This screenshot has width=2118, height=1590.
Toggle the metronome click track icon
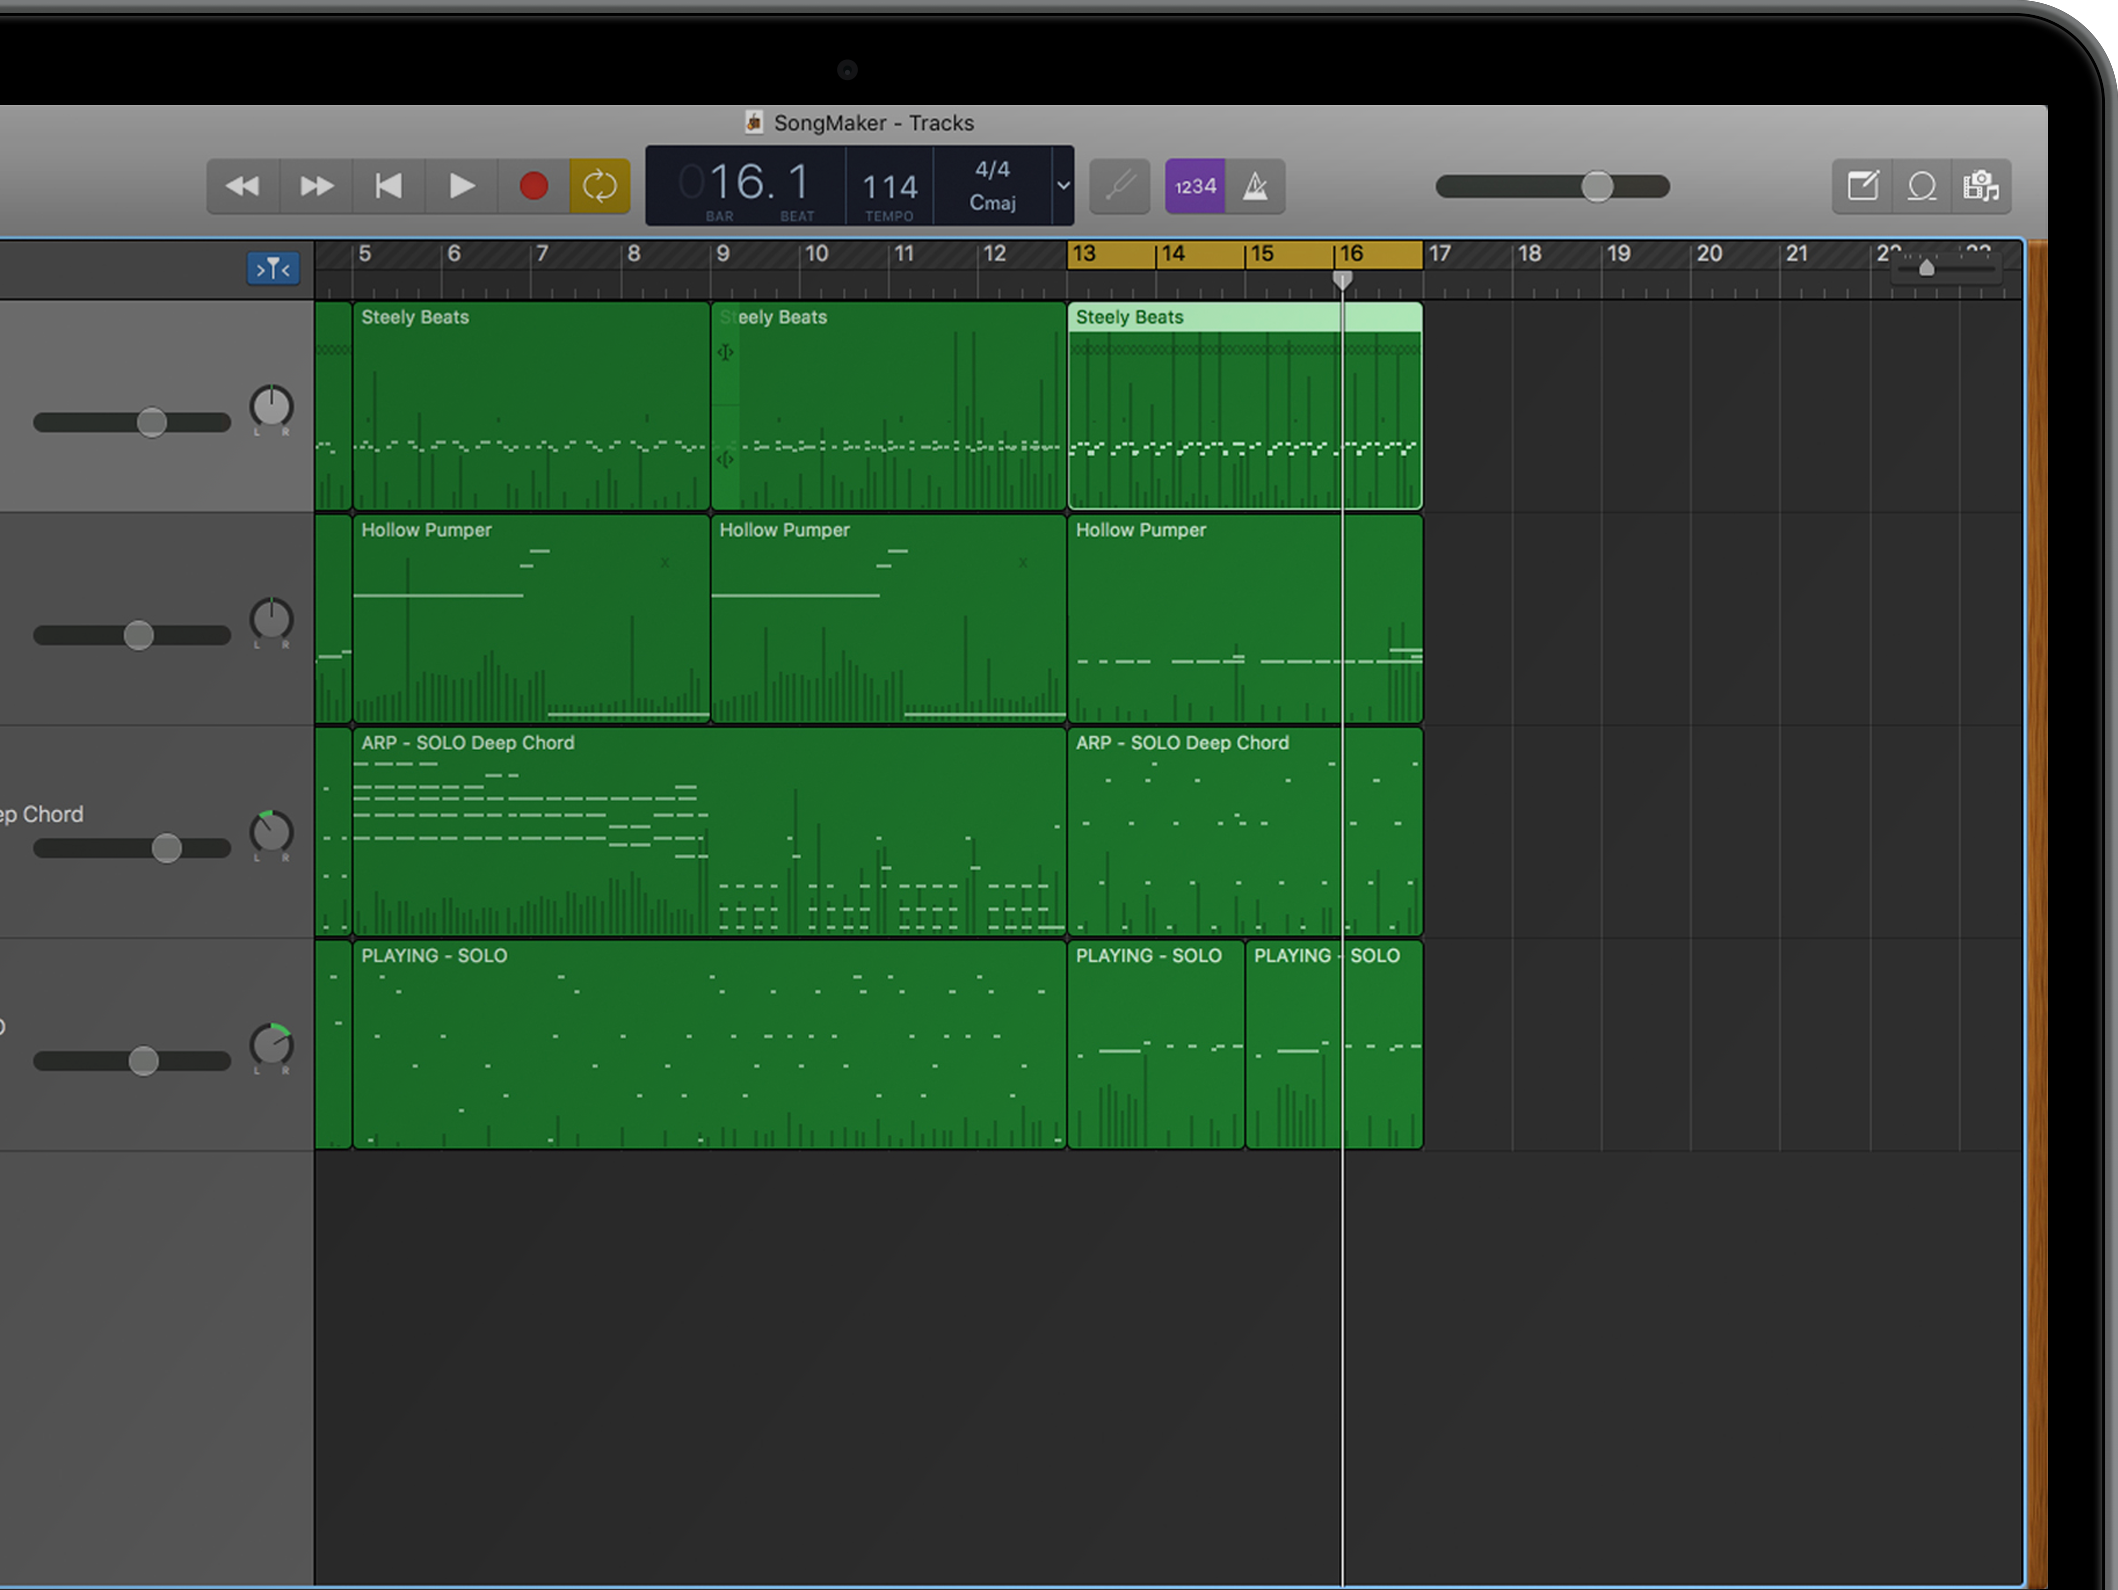click(x=1253, y=185)
